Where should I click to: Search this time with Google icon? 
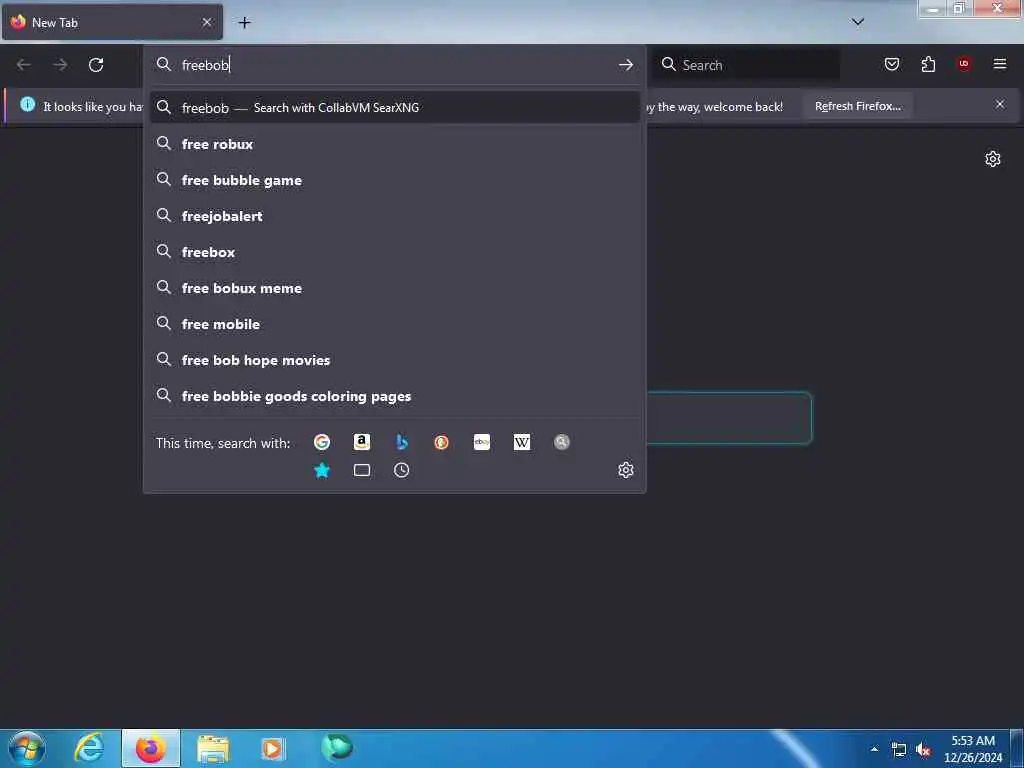(x=322, y=442)
